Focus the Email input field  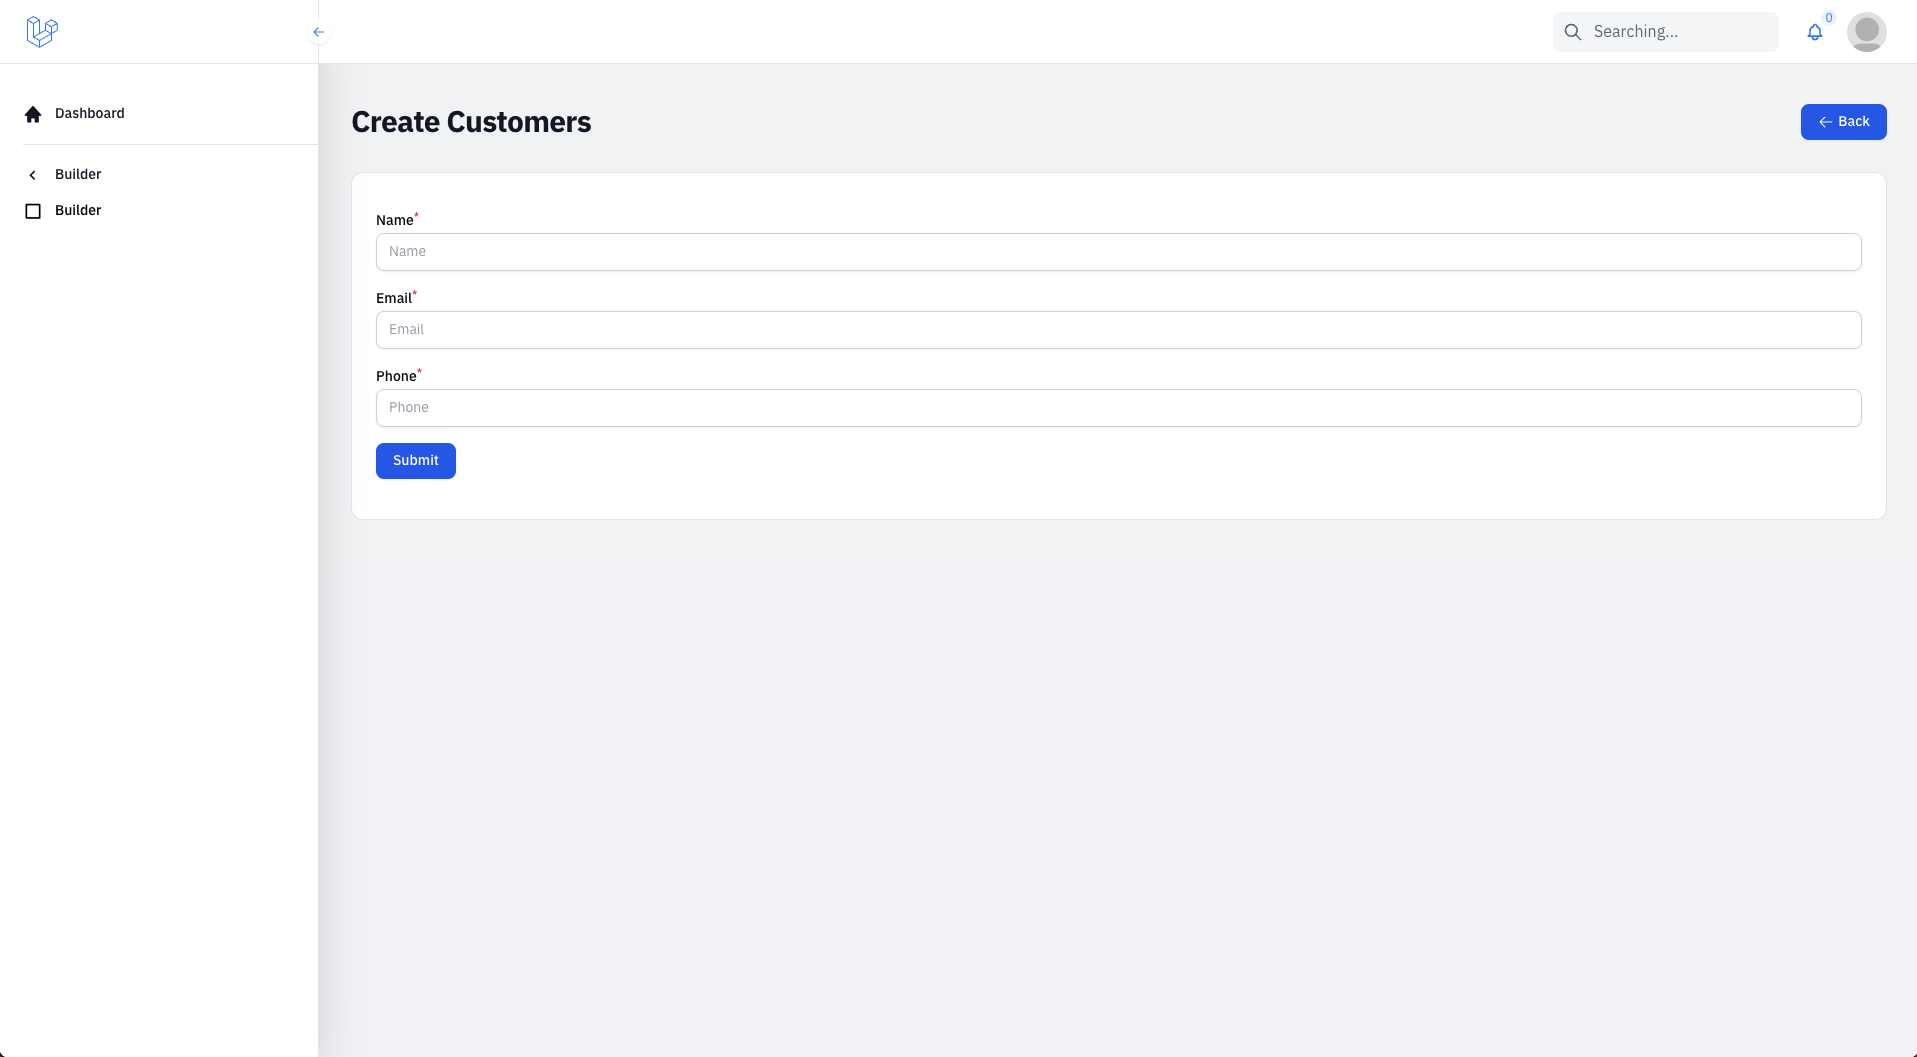click(x=1118, y=330)
